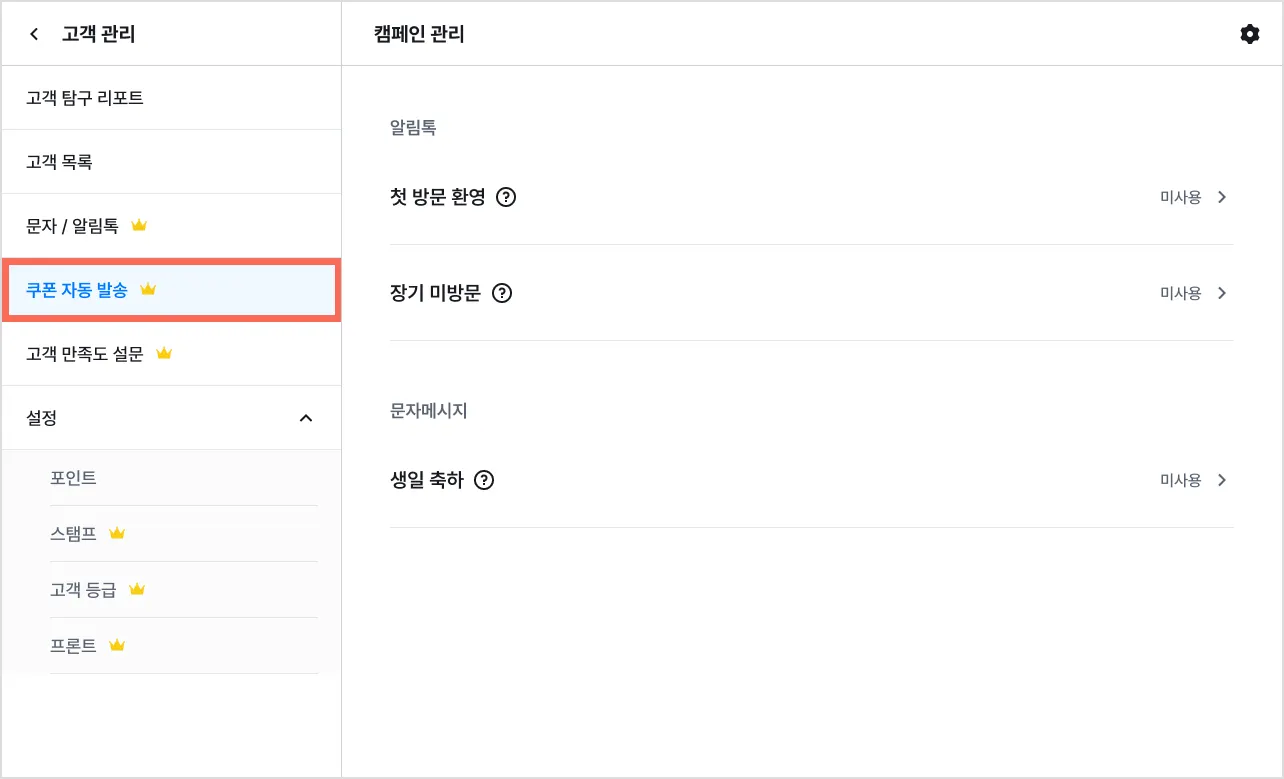Viewport: 1284px width, 779px height.
Task: Open 첫 방문 환영 미사용 arrow
Action: 1221,197
